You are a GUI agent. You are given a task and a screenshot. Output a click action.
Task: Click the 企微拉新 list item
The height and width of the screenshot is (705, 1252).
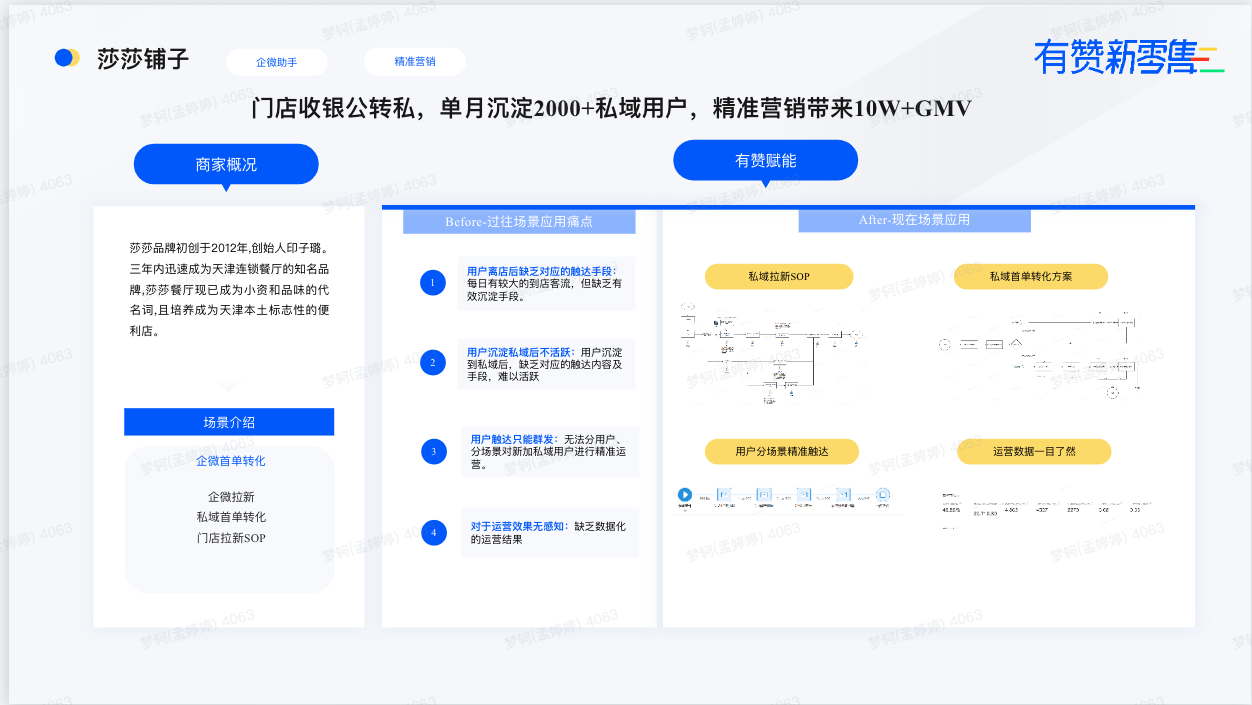point(231,497)
